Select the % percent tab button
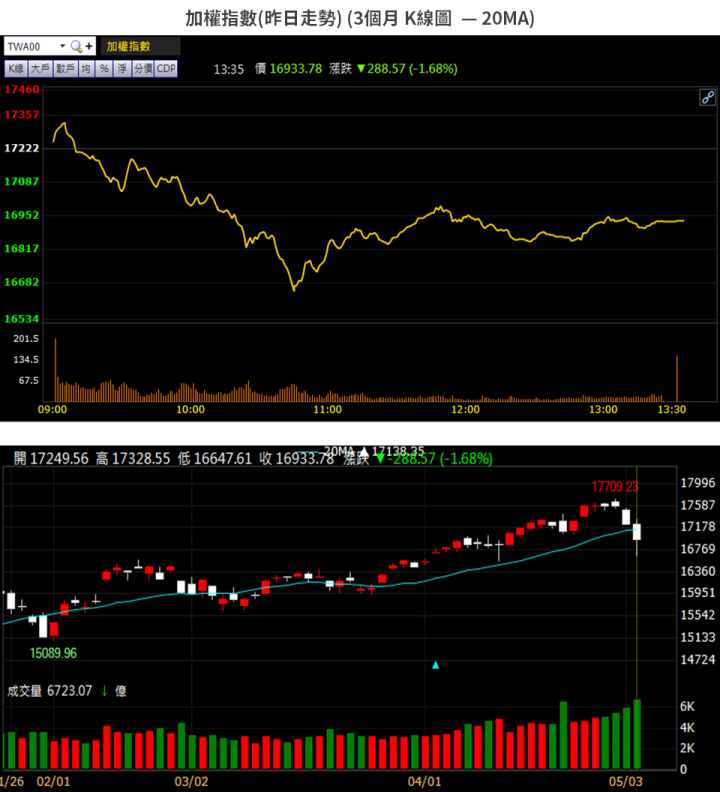Image resolution: width=720 pixels, height=792 pixels. [x=104, y=69]
